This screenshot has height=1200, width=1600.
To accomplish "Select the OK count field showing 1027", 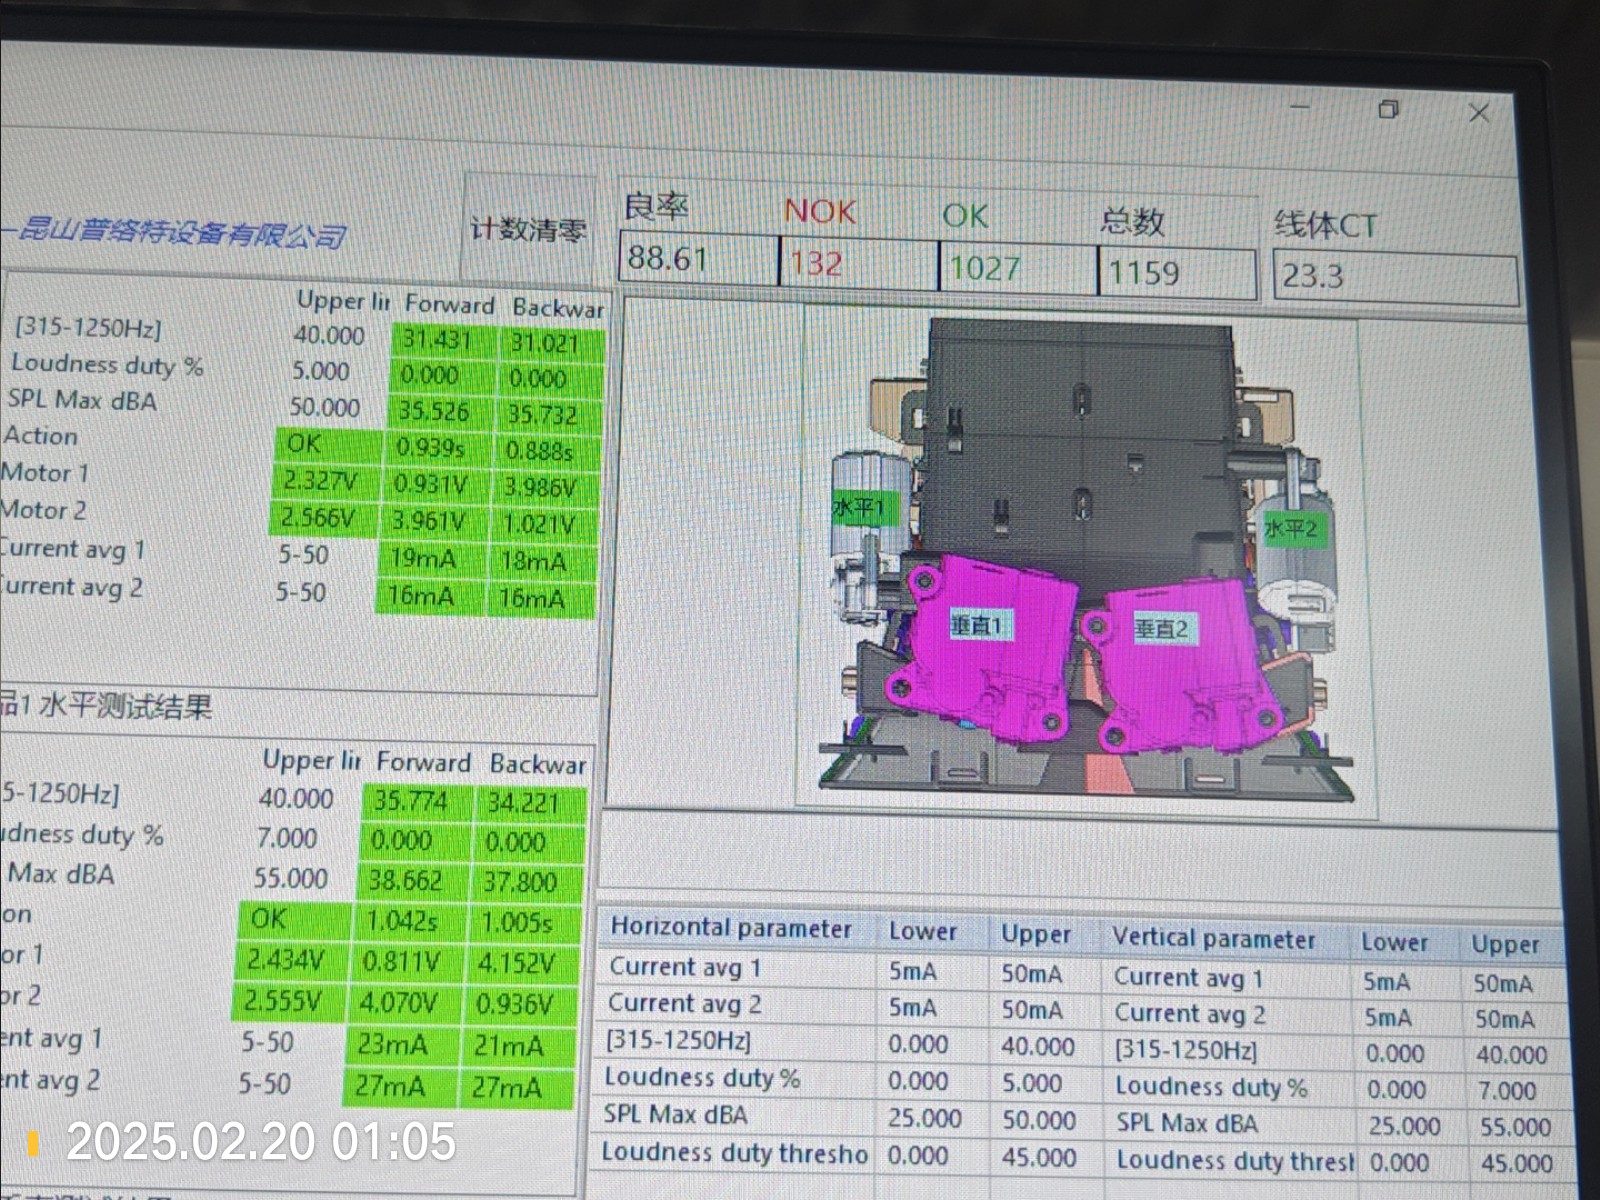I will [x=1016, y=268].
